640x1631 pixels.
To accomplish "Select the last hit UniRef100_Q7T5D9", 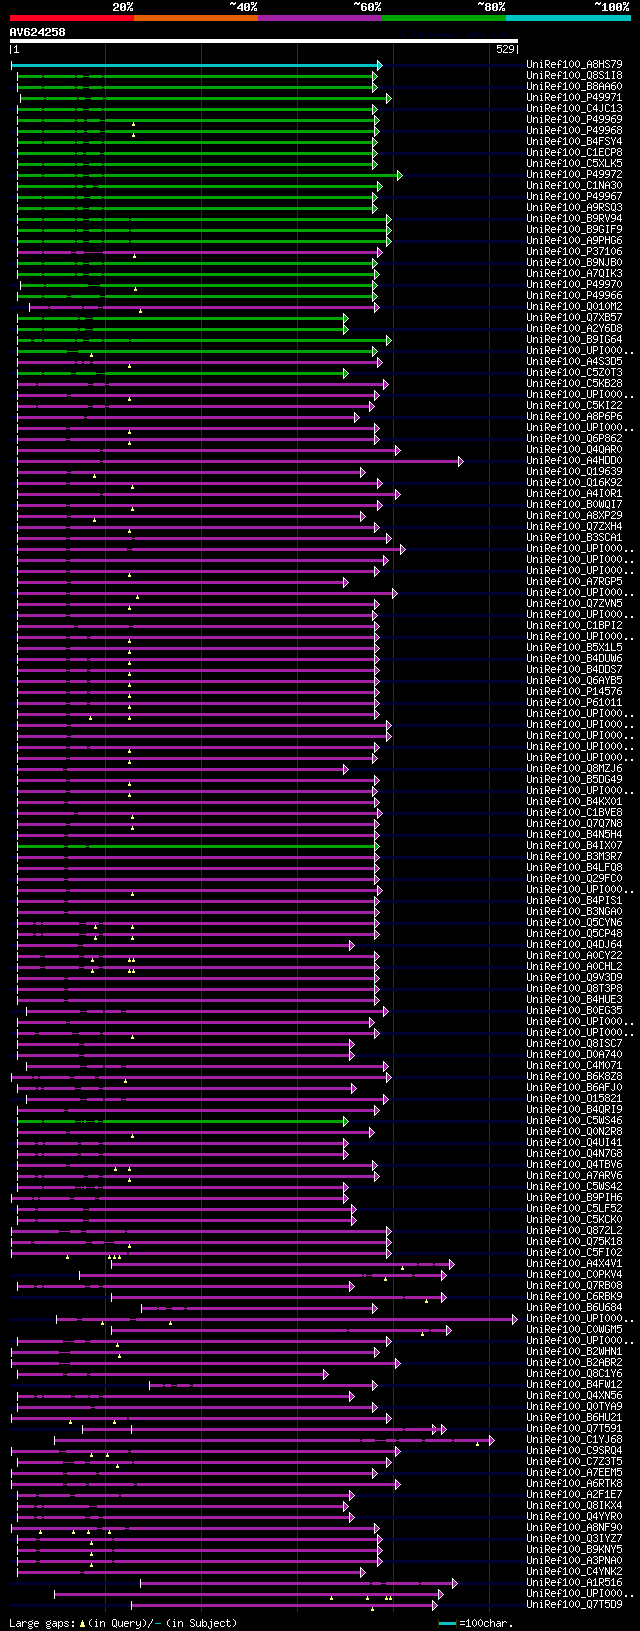I will [574, 1605].
